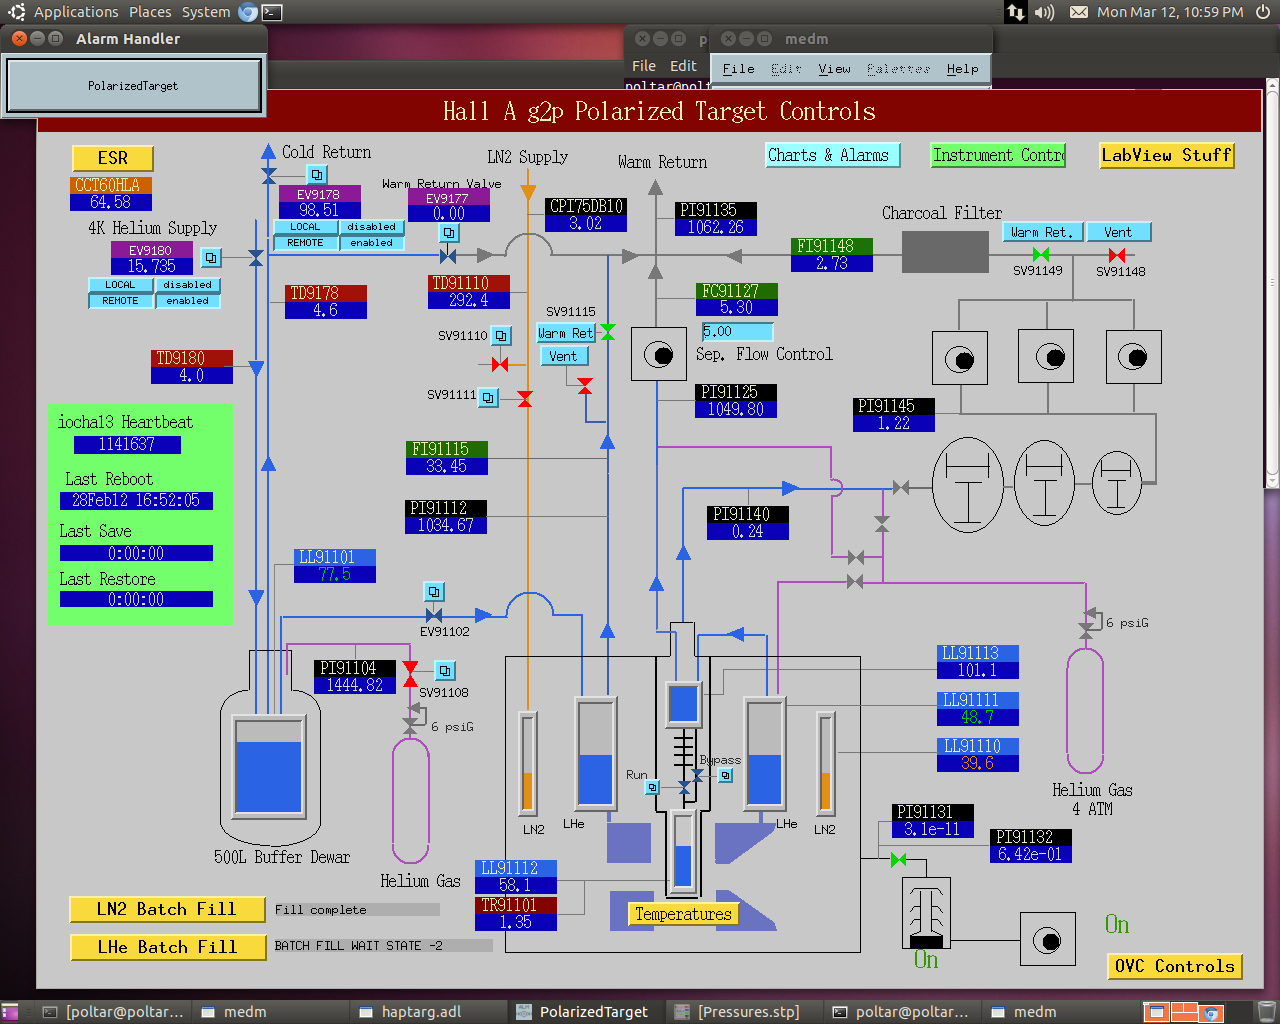The height and width of the screenshot is (1024, 1280).
Task: Open terminal launcher icon in top panel
Action: coord(272,12)
